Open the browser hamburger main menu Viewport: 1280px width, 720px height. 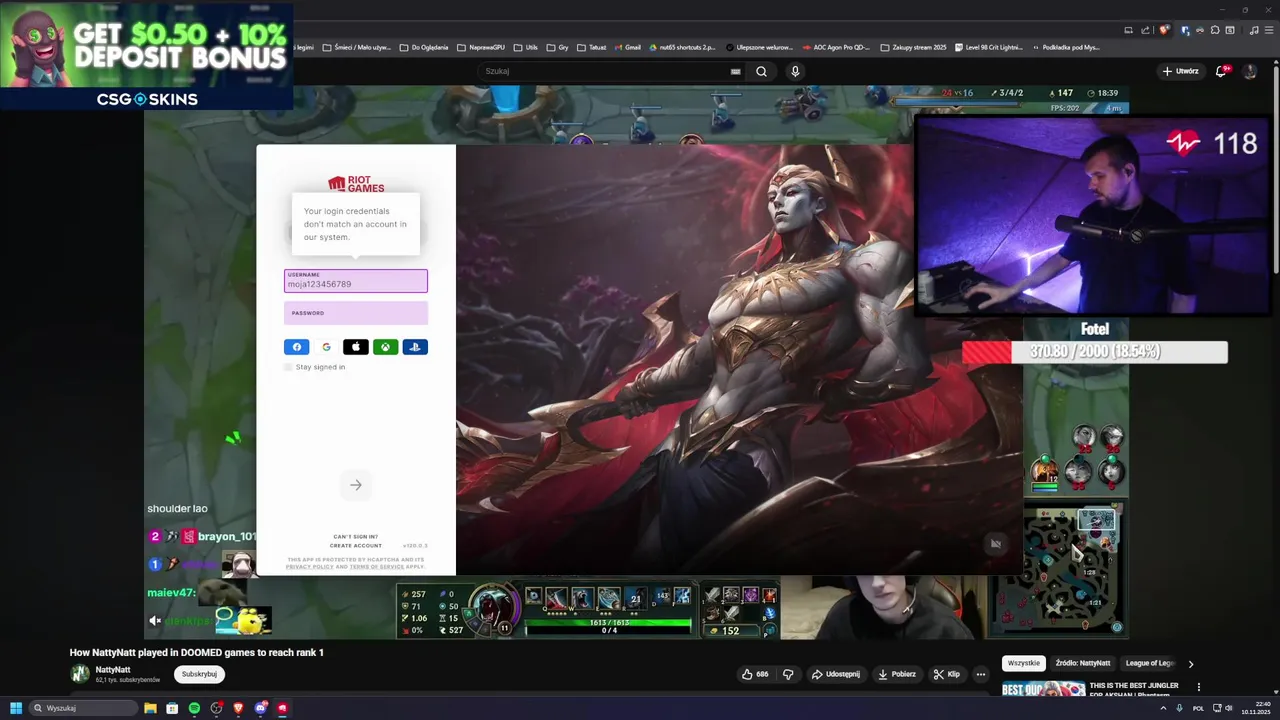(1268, 30)
